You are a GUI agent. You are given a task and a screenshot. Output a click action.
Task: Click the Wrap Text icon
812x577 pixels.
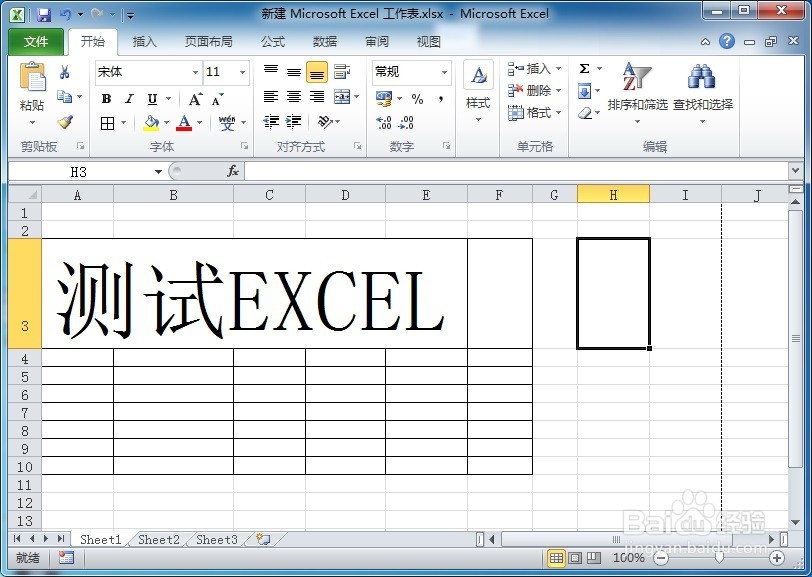(342, 71)
